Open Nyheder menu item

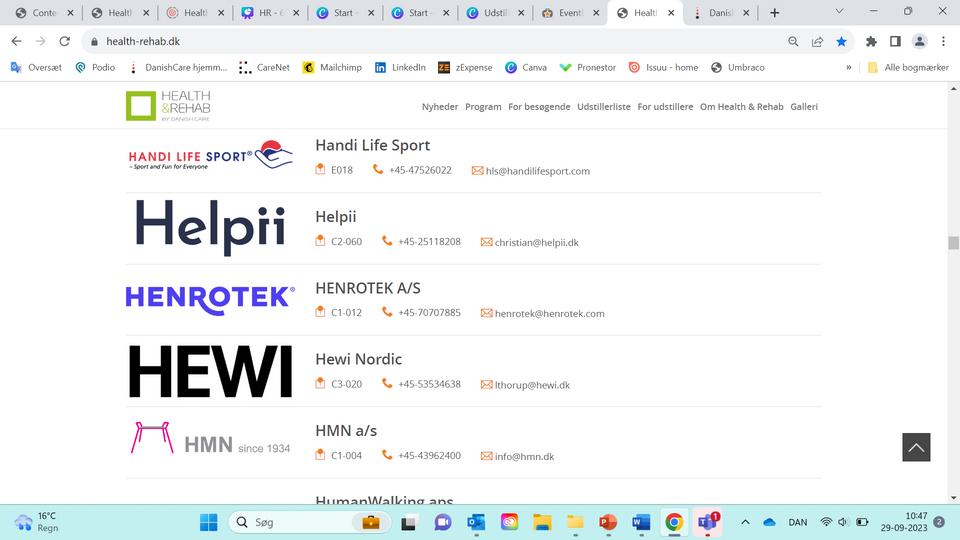(x=440, y=107)
